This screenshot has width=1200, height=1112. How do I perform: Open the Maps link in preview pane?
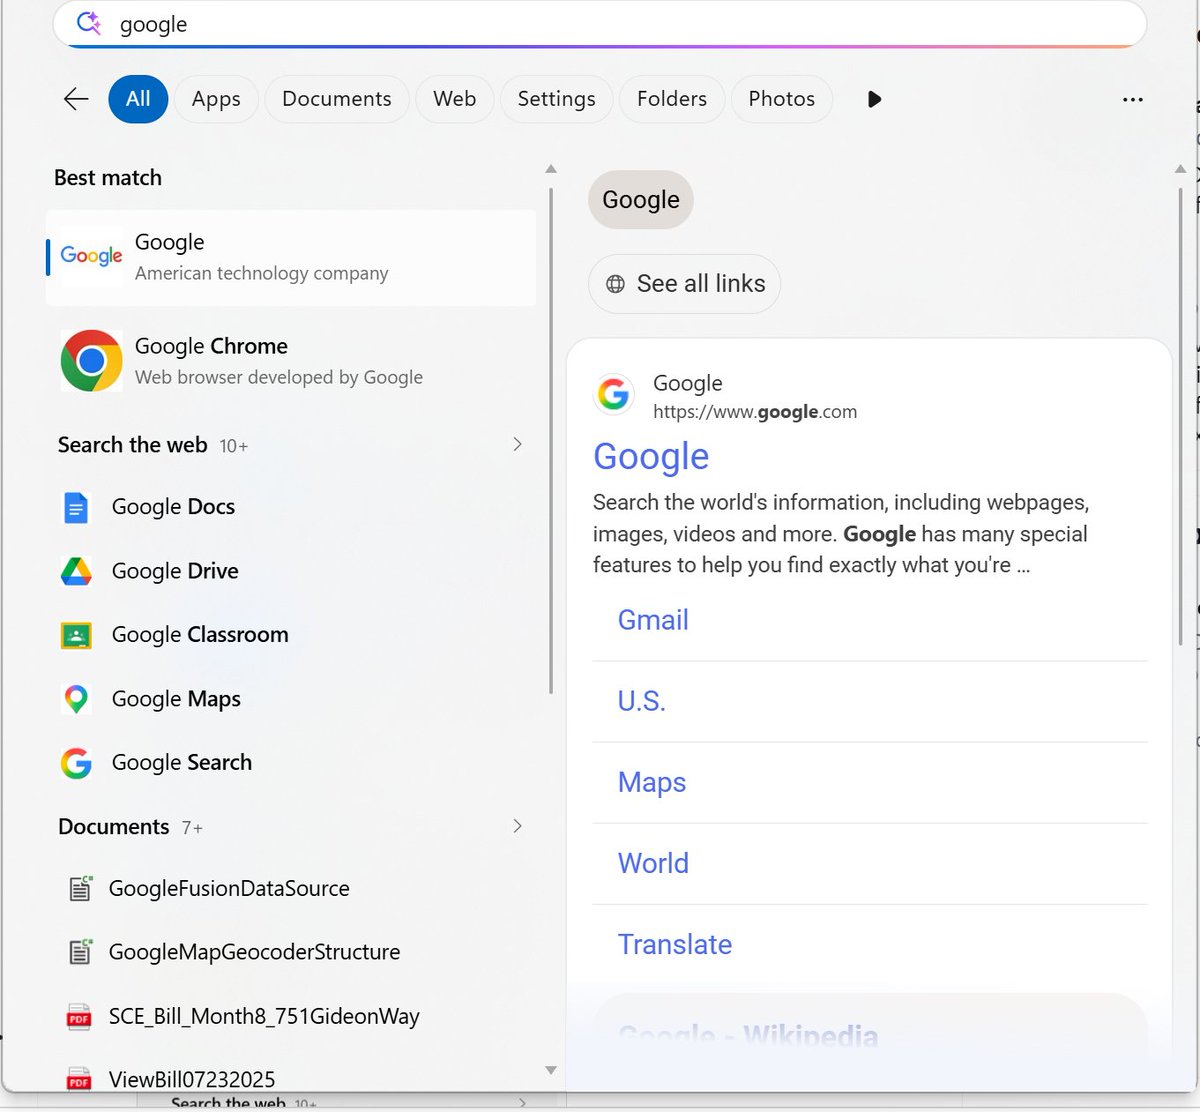[x=652, y=782]
